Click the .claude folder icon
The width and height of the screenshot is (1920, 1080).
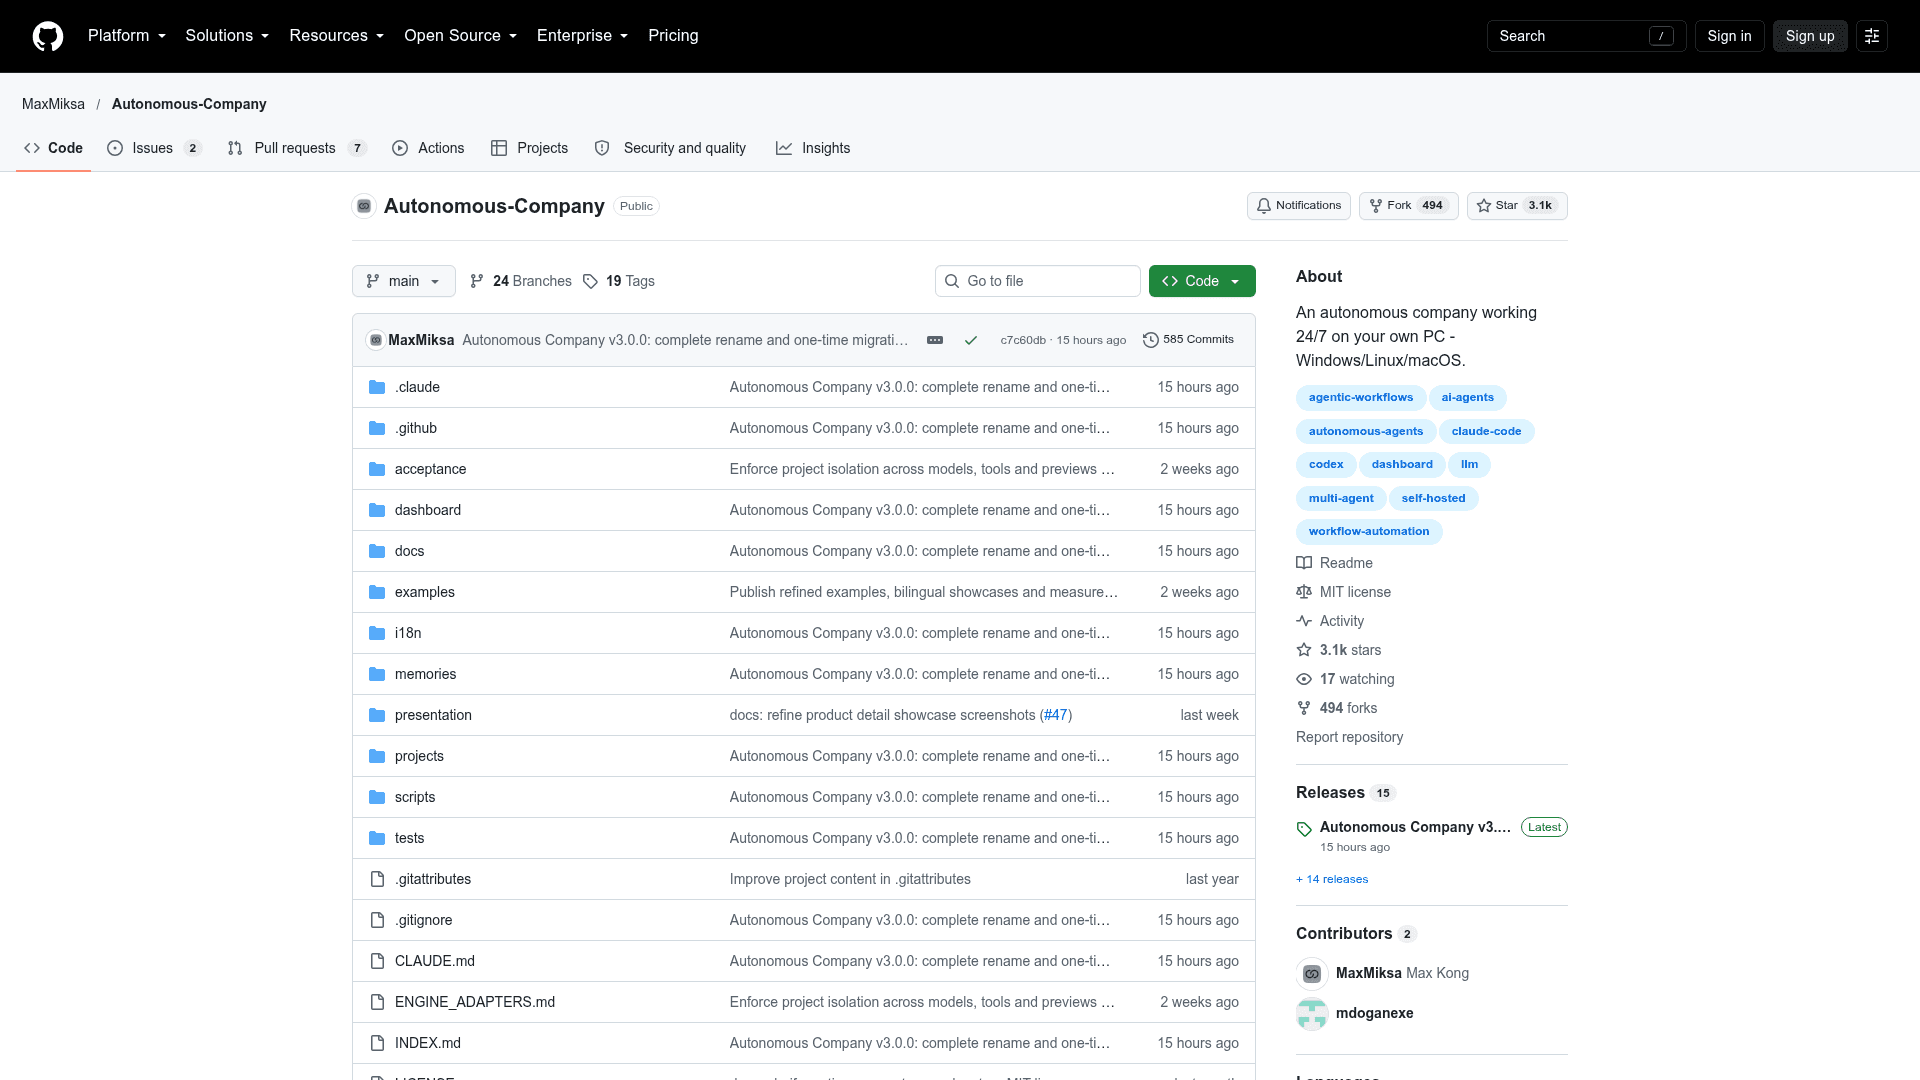(x=377, y=387)
